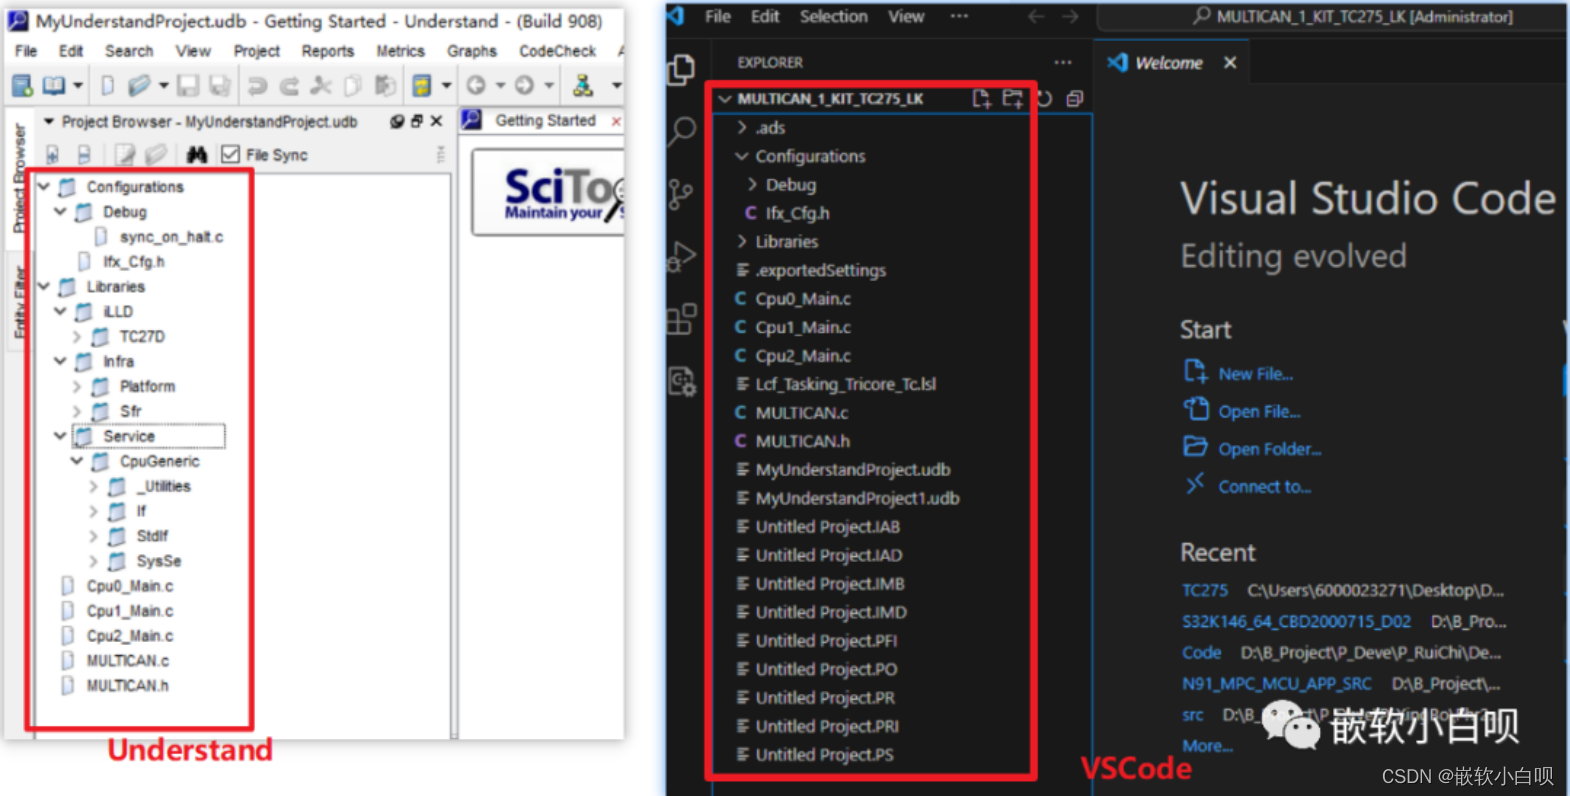Open VSCode Search activity bar icon

tap(682, 131)
